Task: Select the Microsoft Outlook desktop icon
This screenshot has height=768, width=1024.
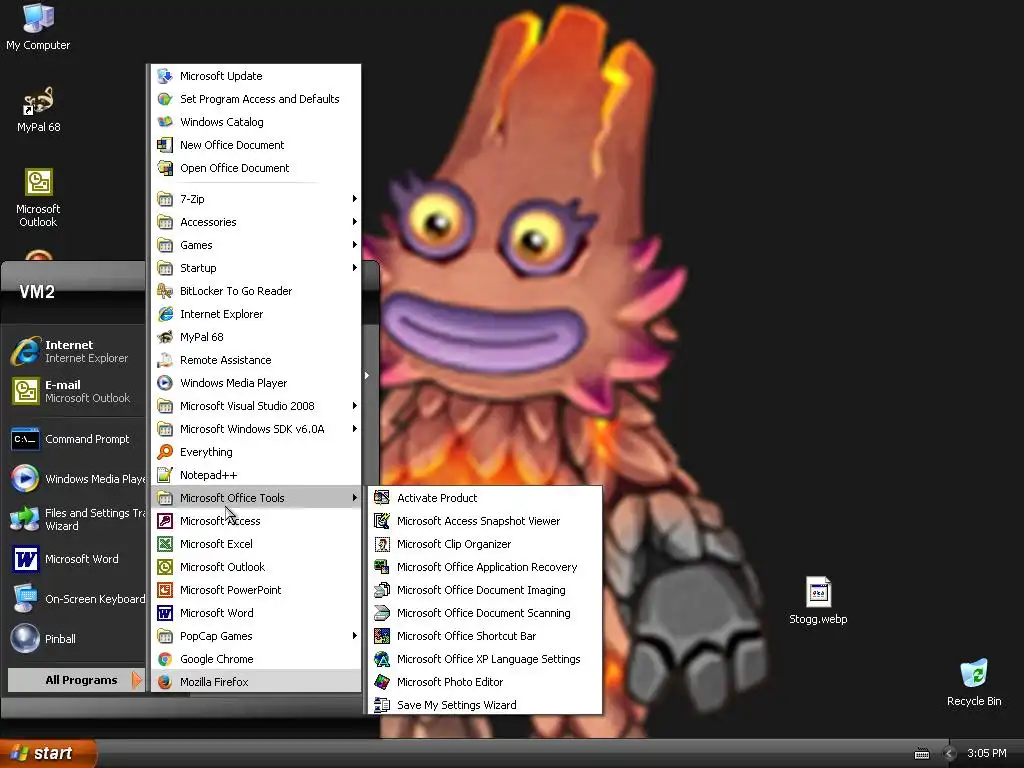Action: pos(38,198)
